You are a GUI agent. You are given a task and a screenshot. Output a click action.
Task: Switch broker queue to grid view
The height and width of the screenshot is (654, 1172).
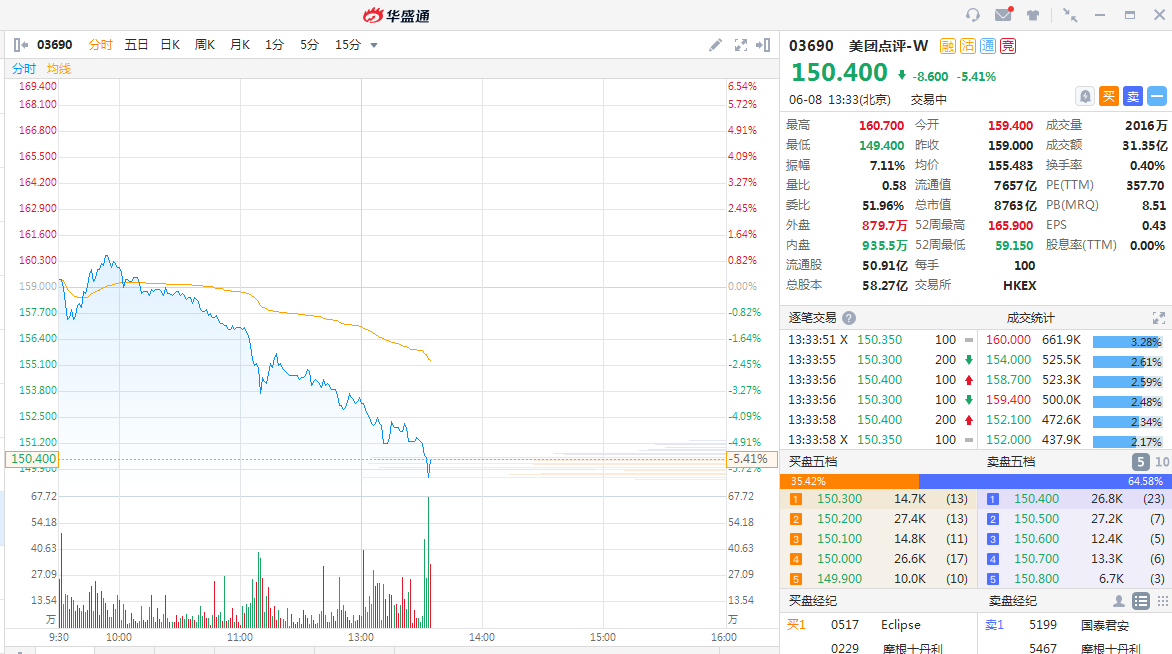1162,601
